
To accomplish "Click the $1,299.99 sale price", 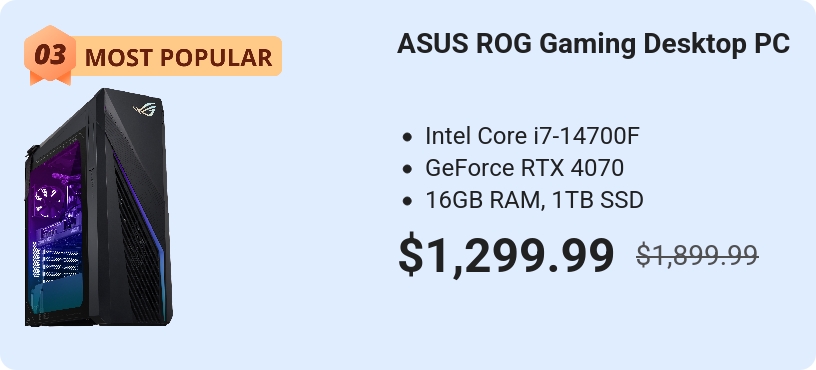I will click(506, 256).
